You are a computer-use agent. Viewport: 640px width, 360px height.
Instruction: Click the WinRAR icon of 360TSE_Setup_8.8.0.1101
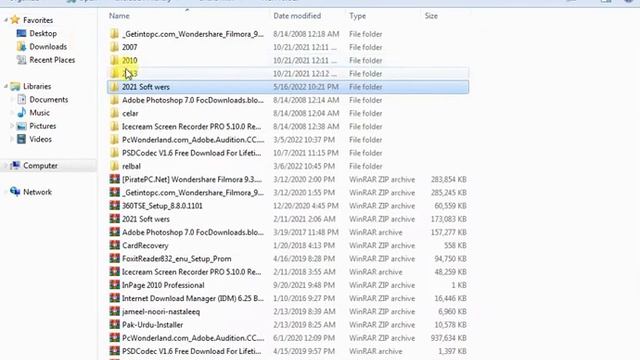115,205
